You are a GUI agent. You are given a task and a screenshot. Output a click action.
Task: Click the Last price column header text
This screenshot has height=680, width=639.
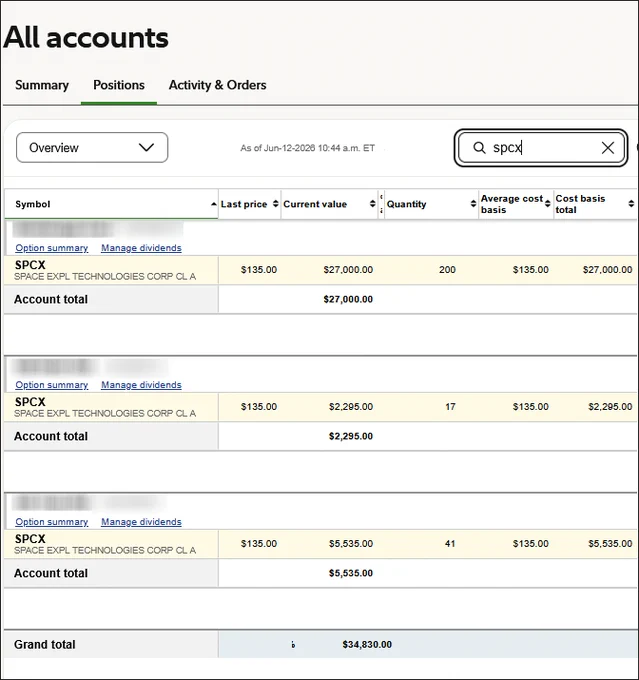tap(244, 204)
